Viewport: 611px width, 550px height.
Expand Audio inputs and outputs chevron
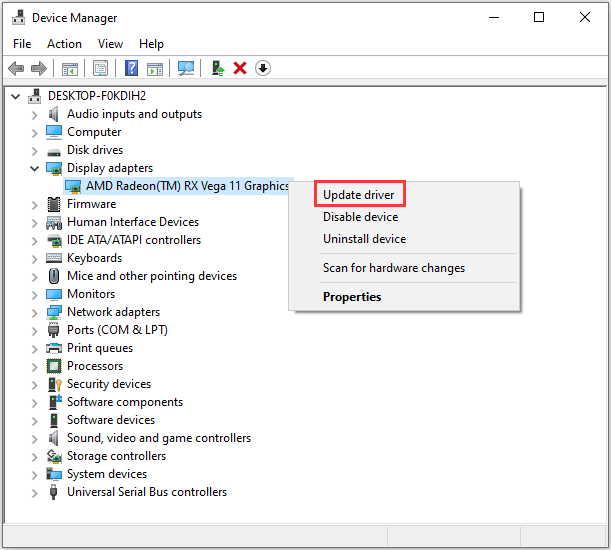(35, 115)
